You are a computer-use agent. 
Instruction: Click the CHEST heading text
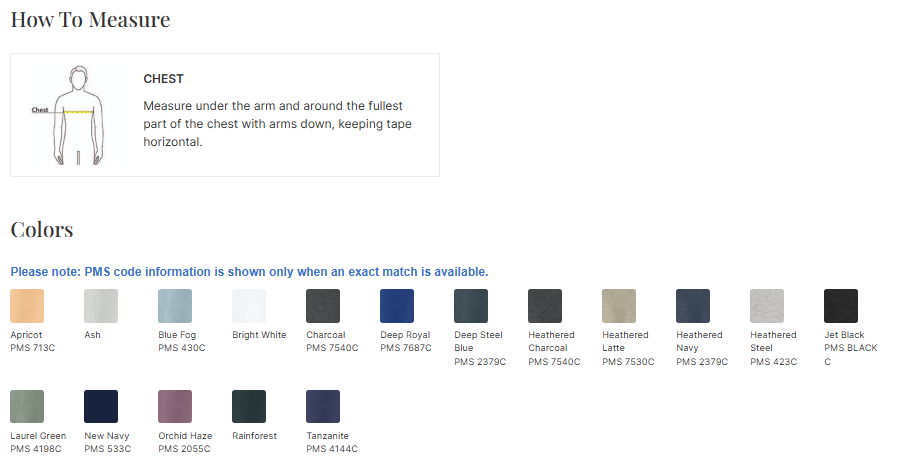[164, 79]
